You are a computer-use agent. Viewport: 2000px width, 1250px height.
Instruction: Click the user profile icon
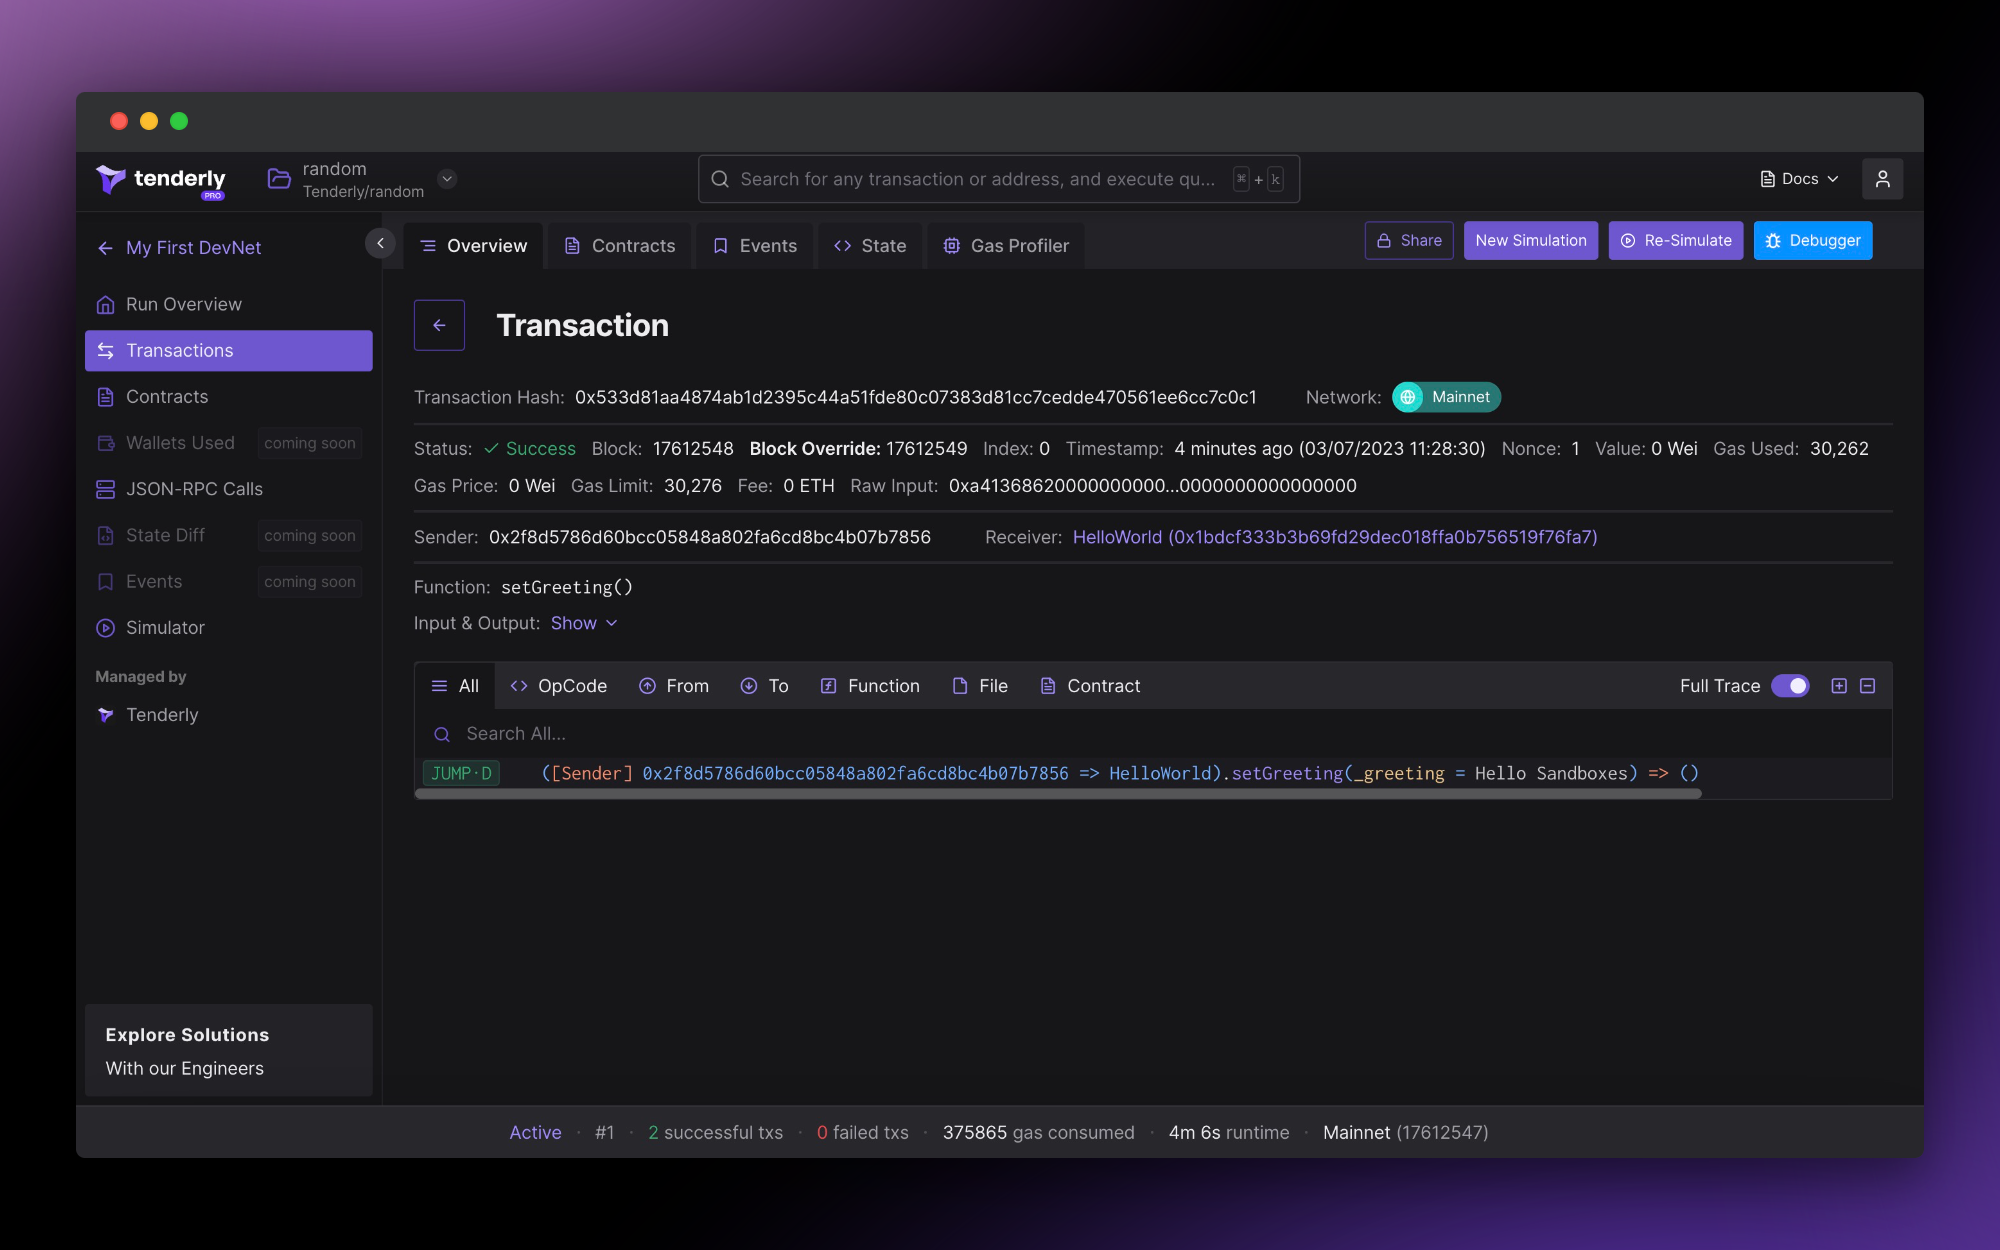[1882, 179]
